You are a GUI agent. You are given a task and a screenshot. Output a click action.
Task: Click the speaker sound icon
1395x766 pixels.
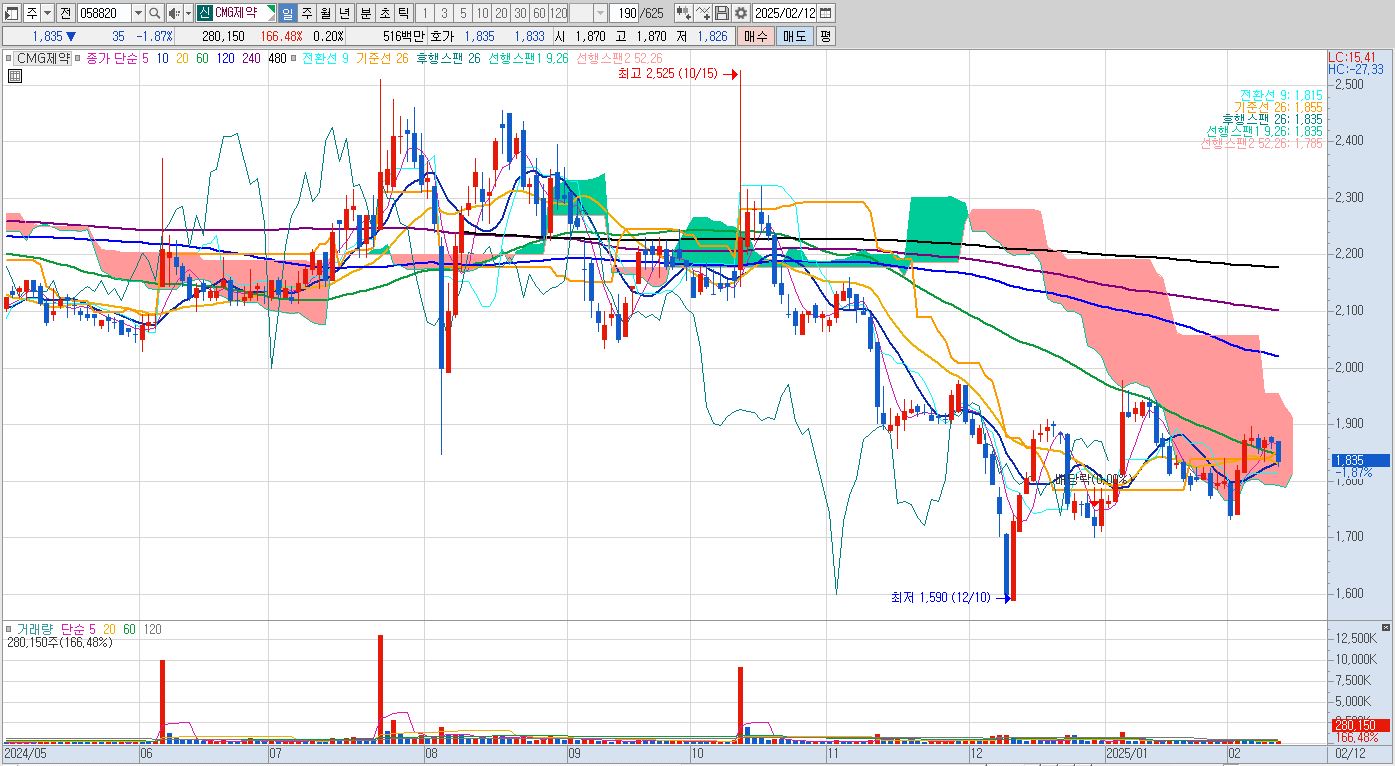pos(174,13)
